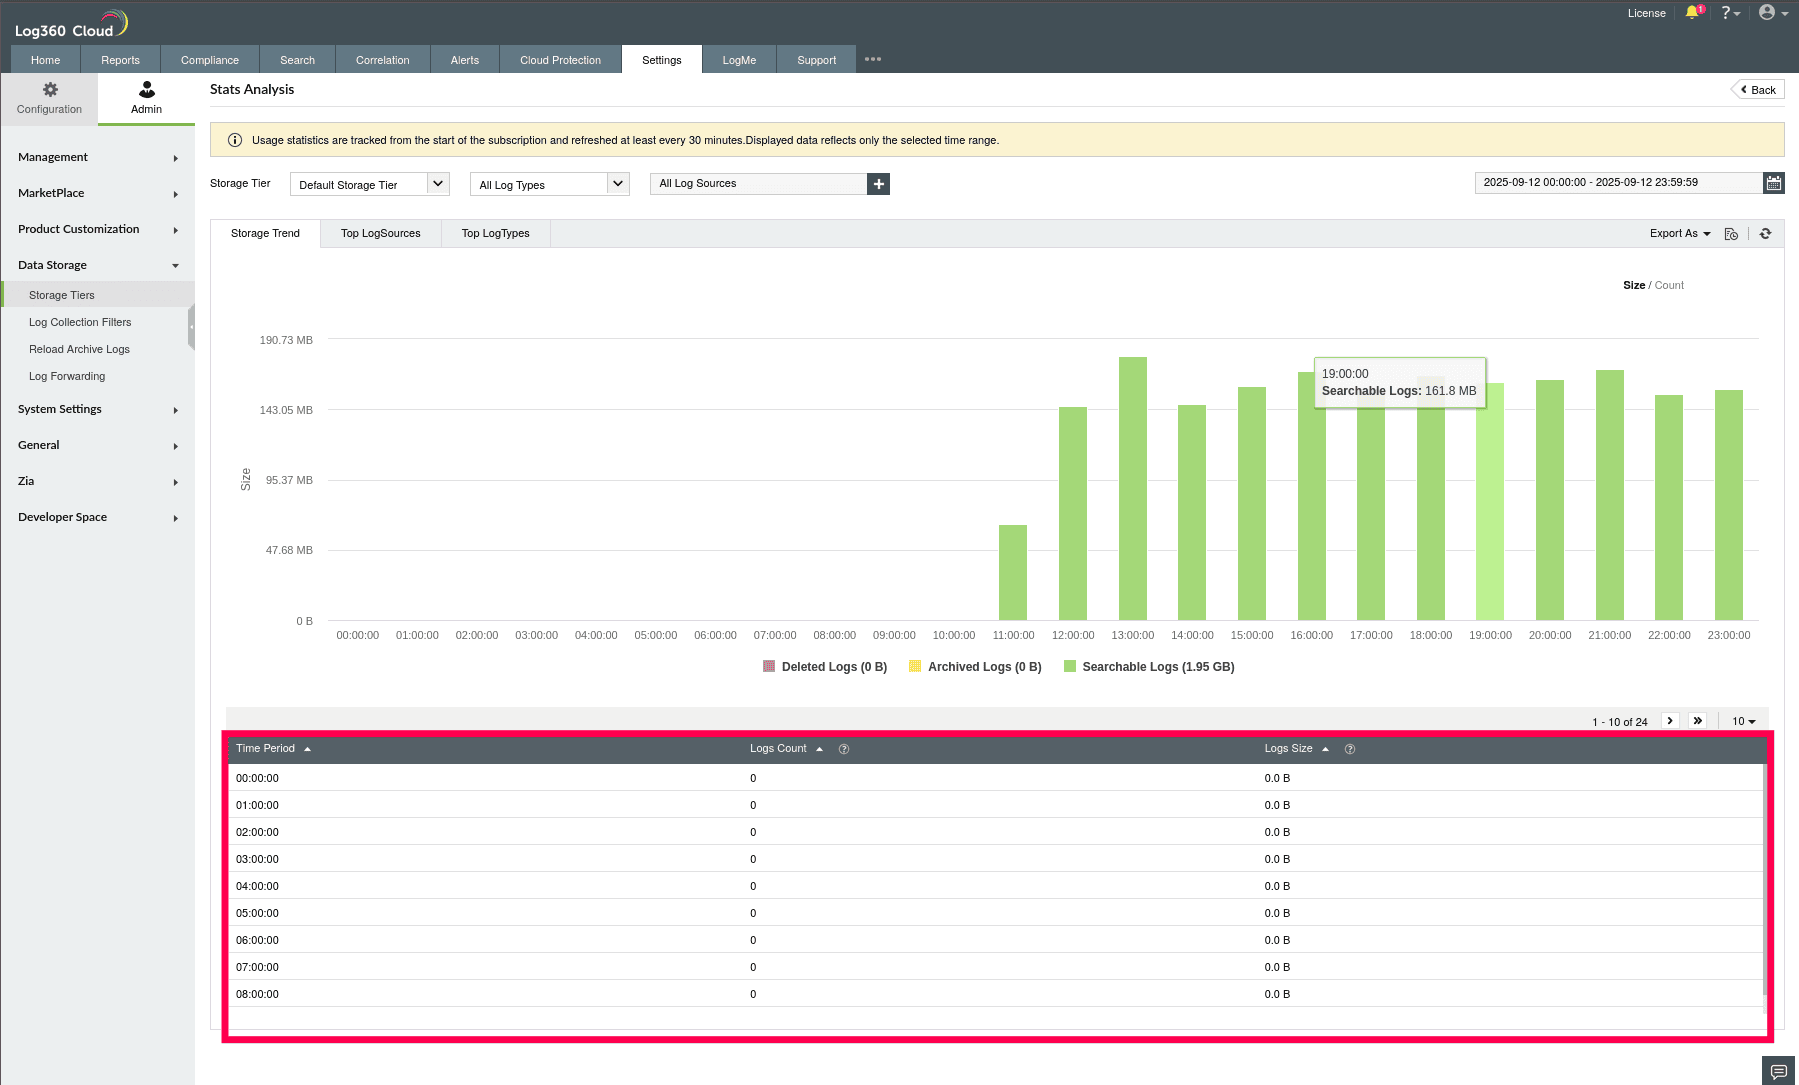Screen dimensions: 1799x1085
Task: Open the chat support icon
Action: (x=1778, y=1071)
